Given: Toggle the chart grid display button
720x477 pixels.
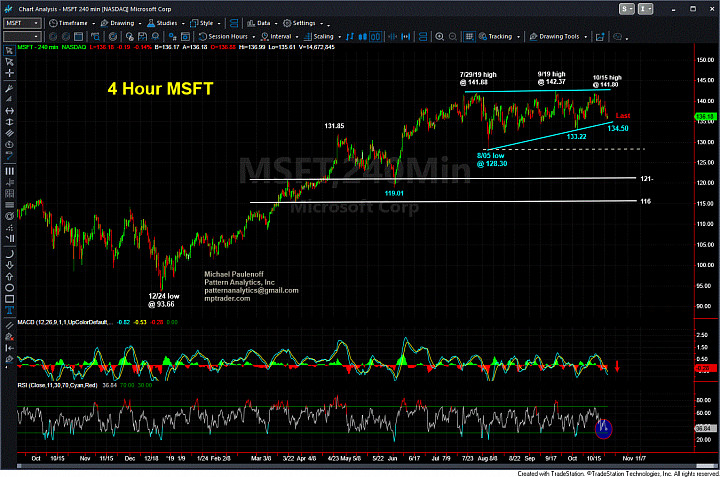Looking at the screenshot, I should click(x=469, y=37).
